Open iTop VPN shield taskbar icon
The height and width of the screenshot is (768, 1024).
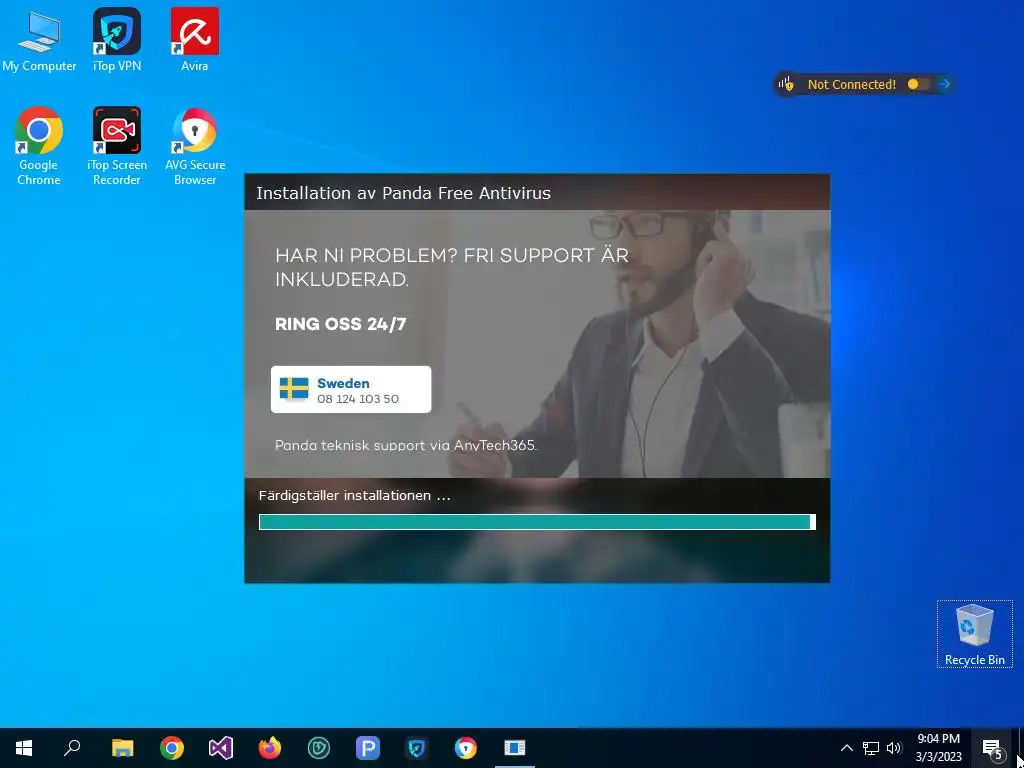(417, 748)
